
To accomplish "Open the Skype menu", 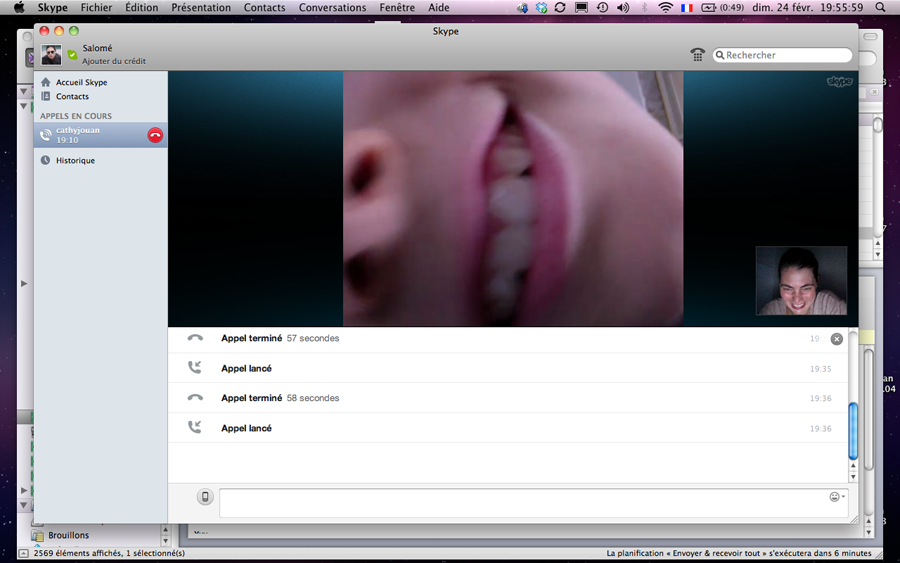I will point(53,7).
